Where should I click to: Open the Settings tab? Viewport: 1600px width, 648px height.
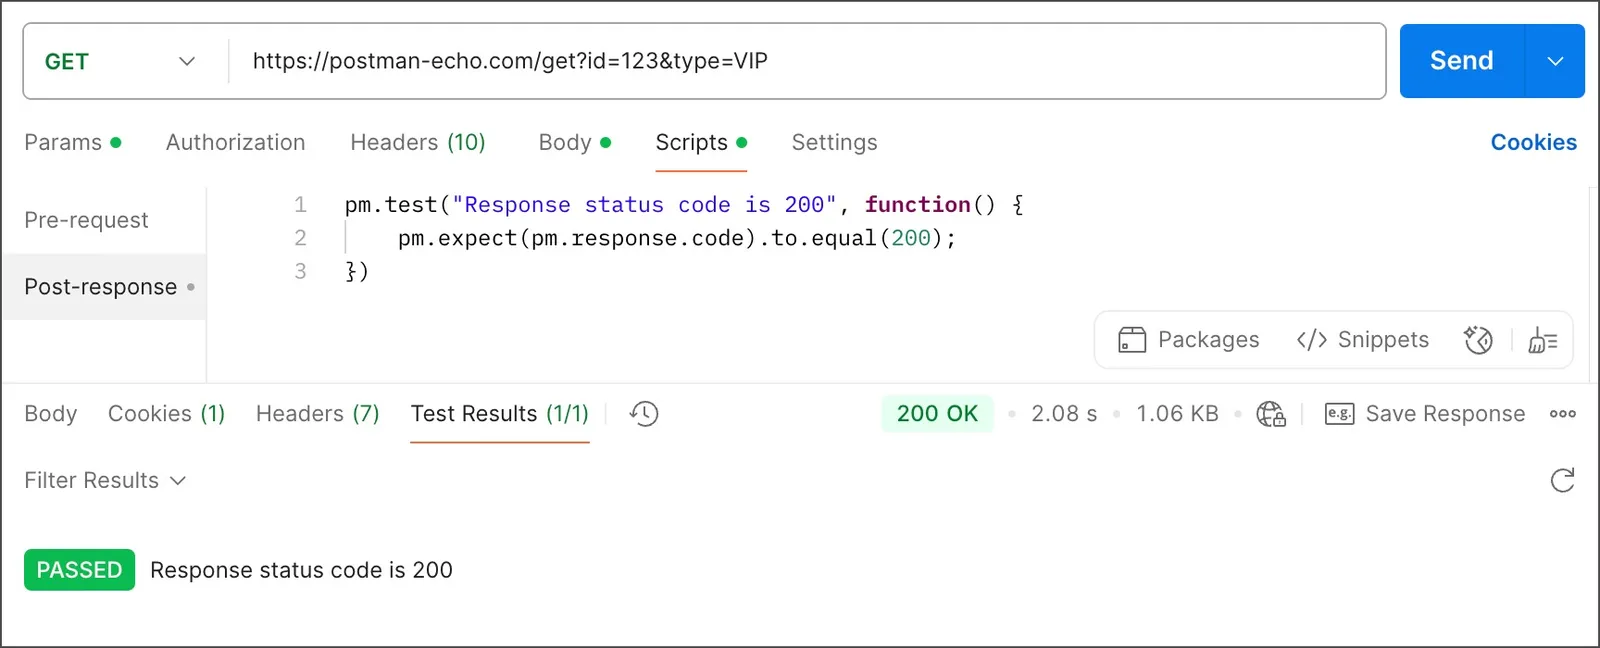click(x=834, y=142)
